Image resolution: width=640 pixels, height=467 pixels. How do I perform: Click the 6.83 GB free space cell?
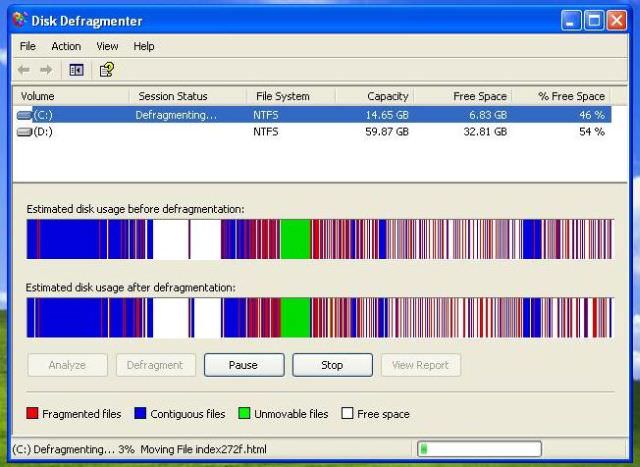488,115
